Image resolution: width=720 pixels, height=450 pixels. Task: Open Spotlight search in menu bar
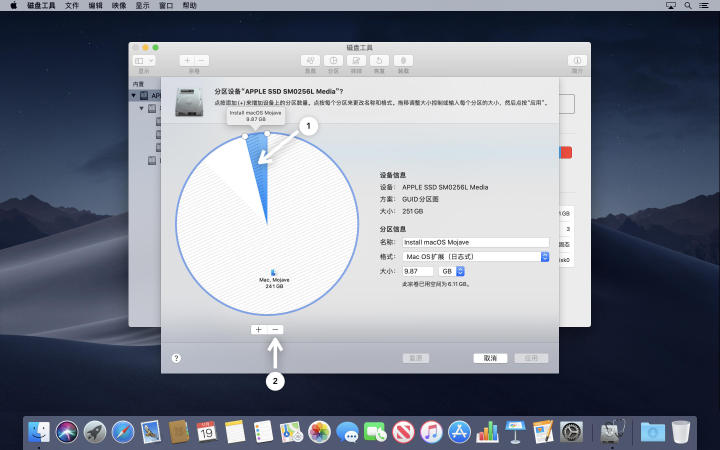[x=687, y=6]
